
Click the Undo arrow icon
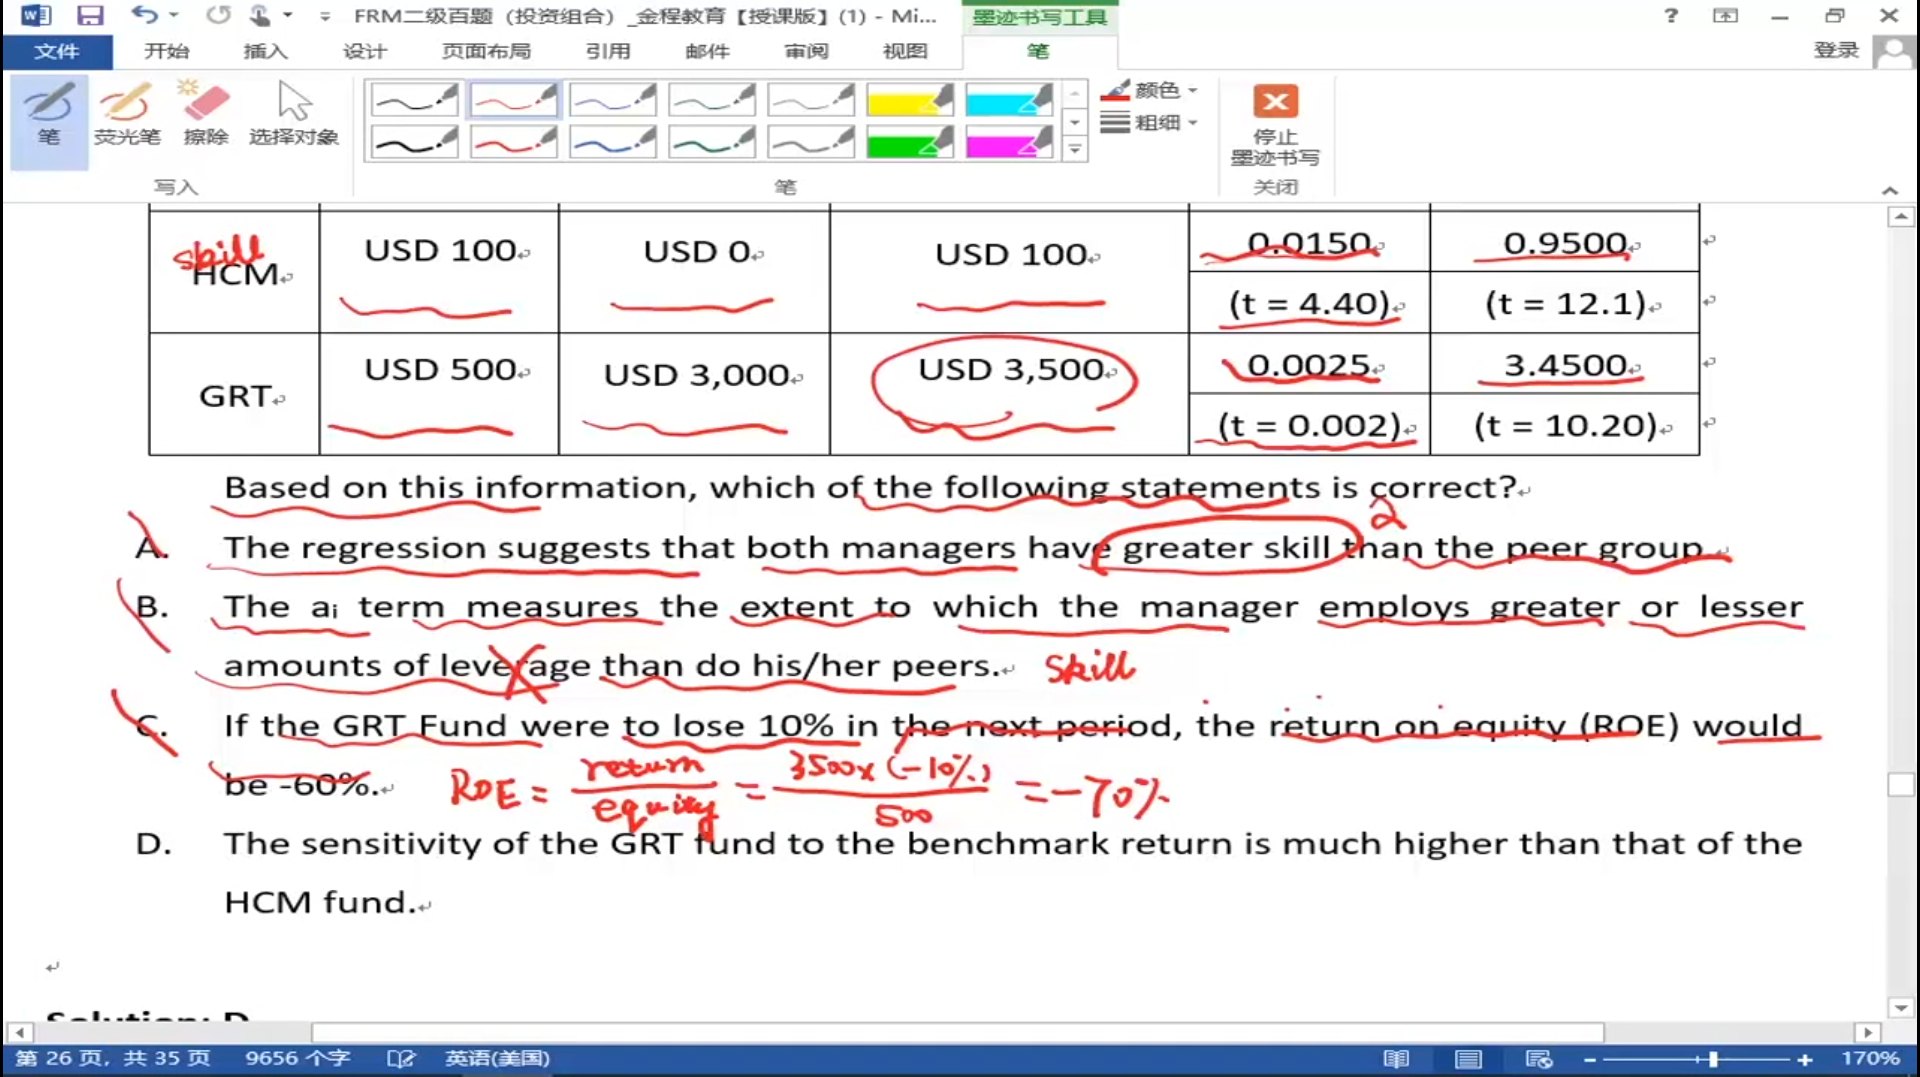[x=143, y=15]
